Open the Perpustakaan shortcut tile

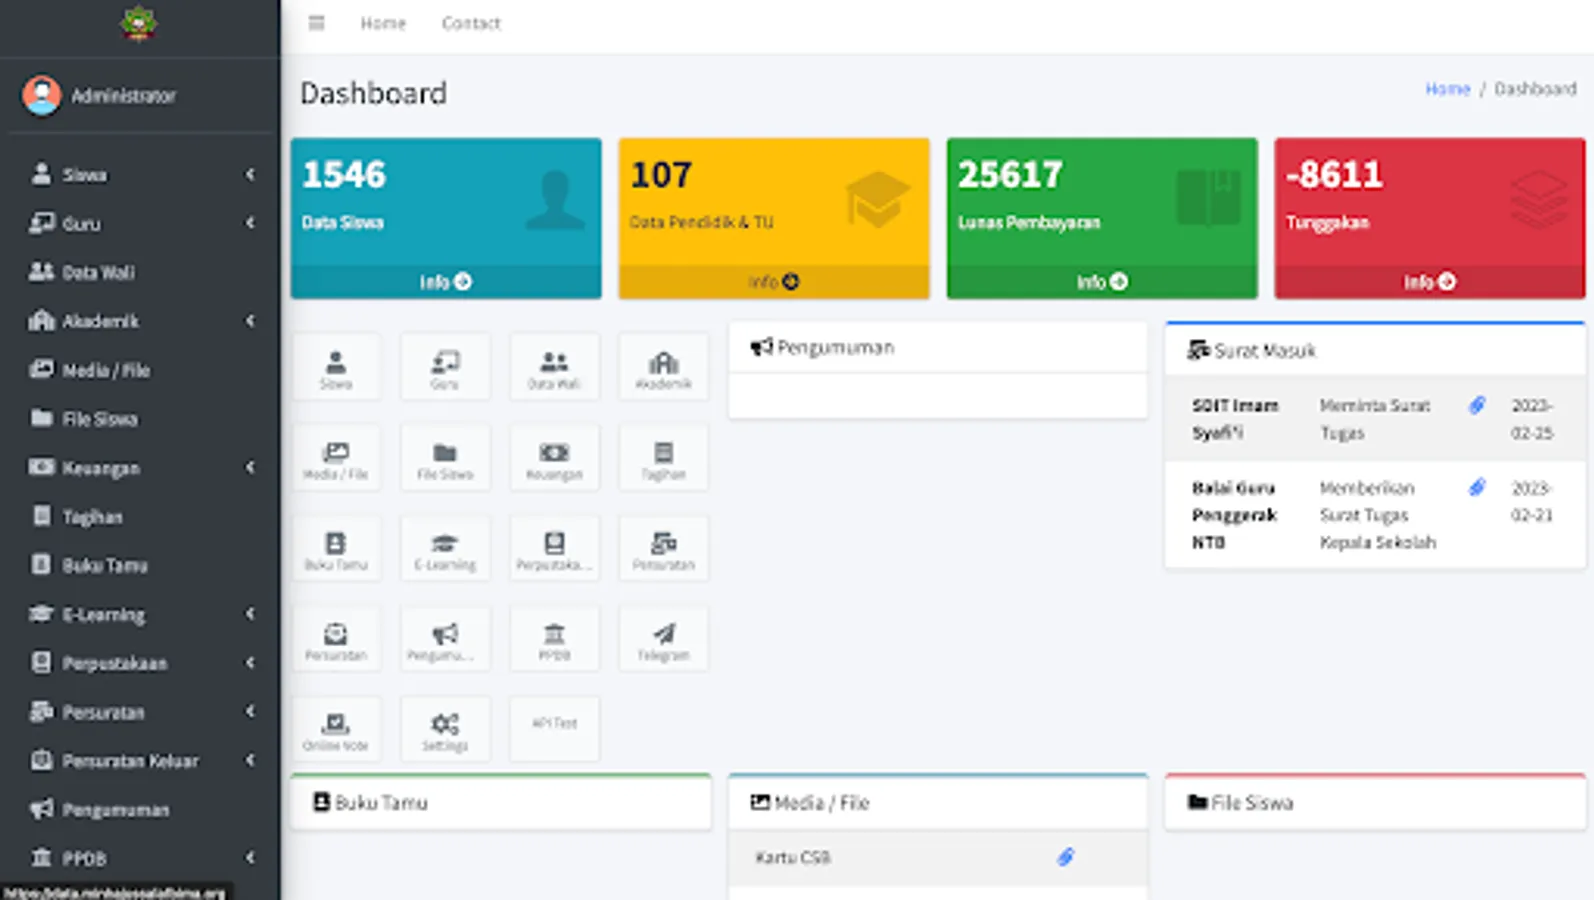[554, 548]
